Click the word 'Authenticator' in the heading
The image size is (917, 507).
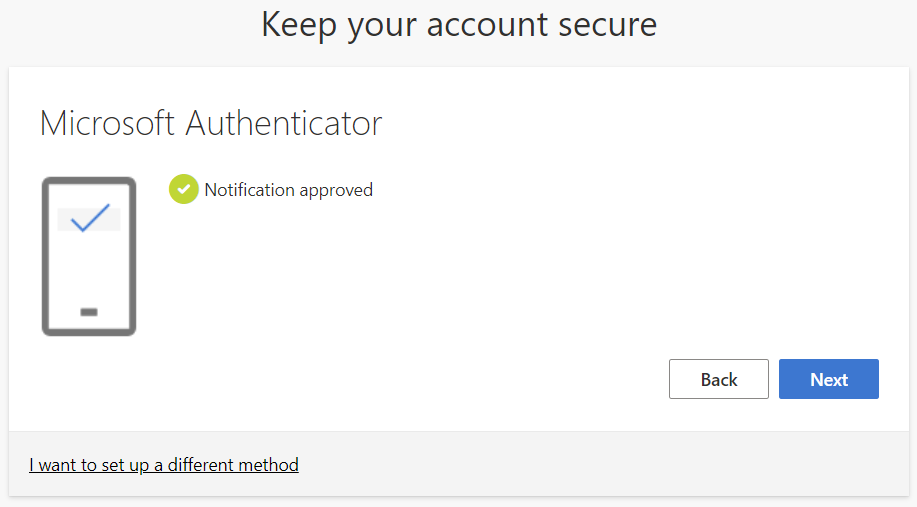point(284,123)
